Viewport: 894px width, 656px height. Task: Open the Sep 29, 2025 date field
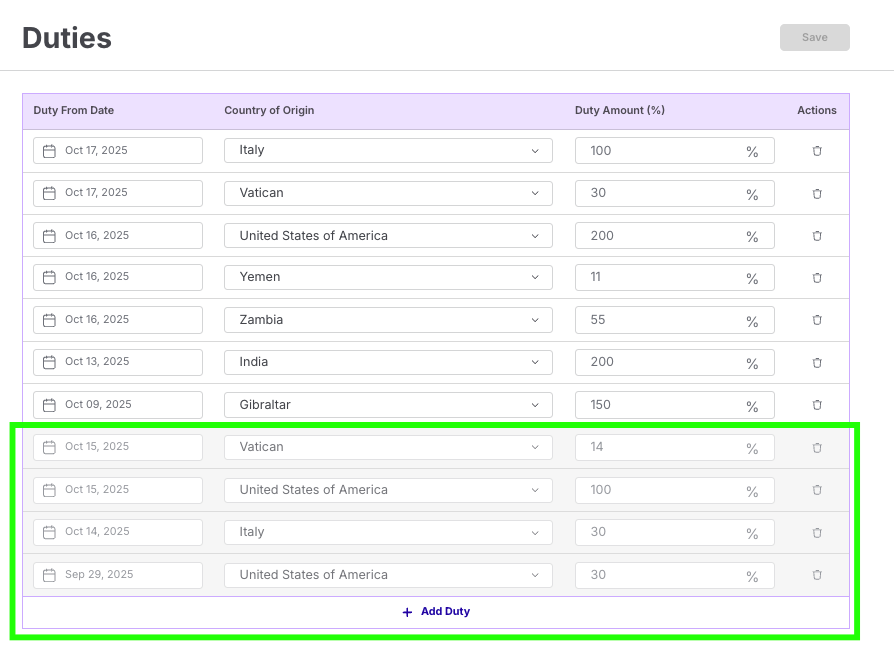click(118, 575)
